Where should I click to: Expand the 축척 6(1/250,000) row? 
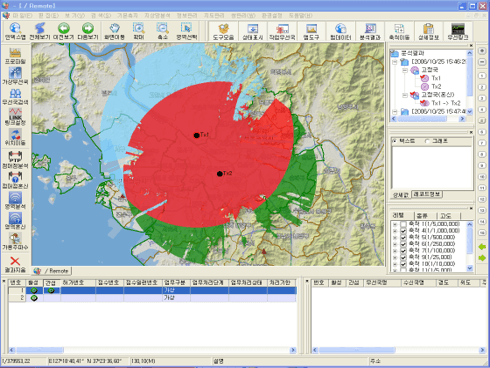point(395,244)
